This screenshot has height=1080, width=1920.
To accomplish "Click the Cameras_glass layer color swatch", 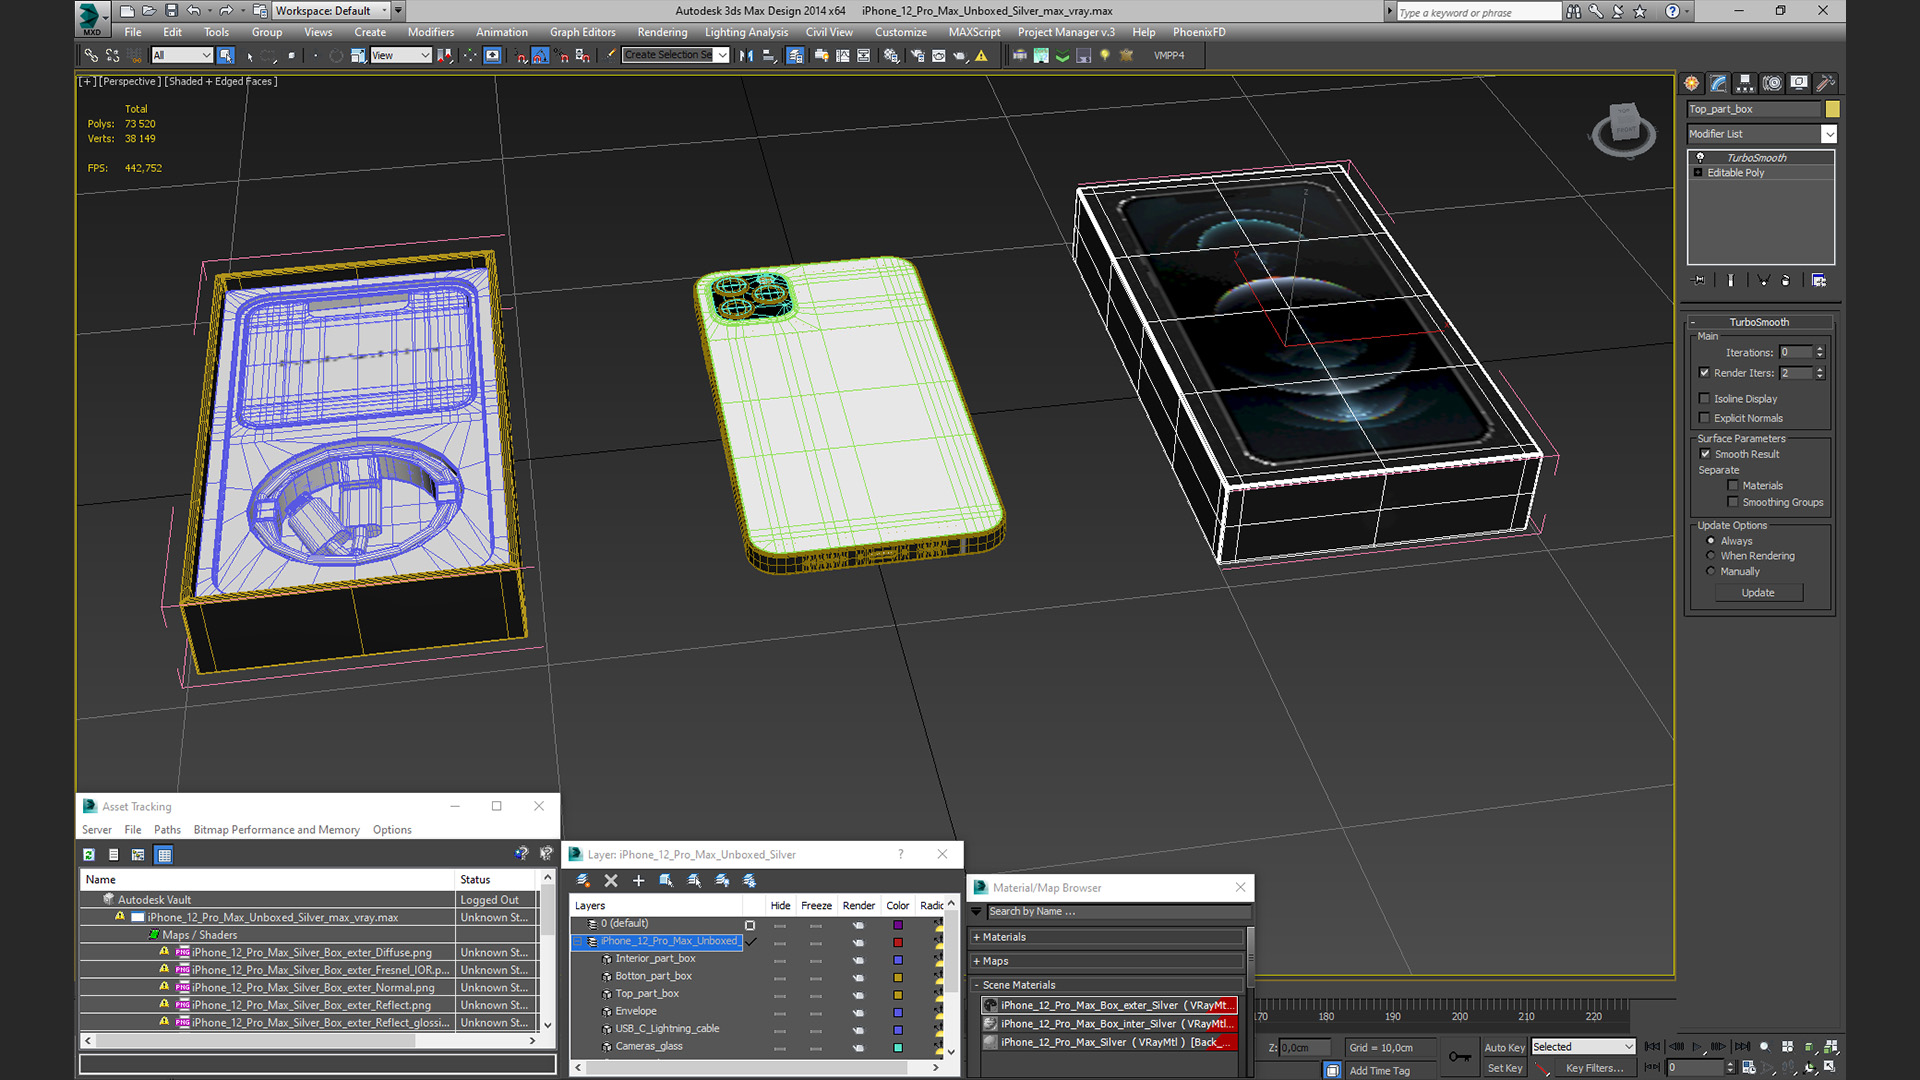I will [898, 1047].
